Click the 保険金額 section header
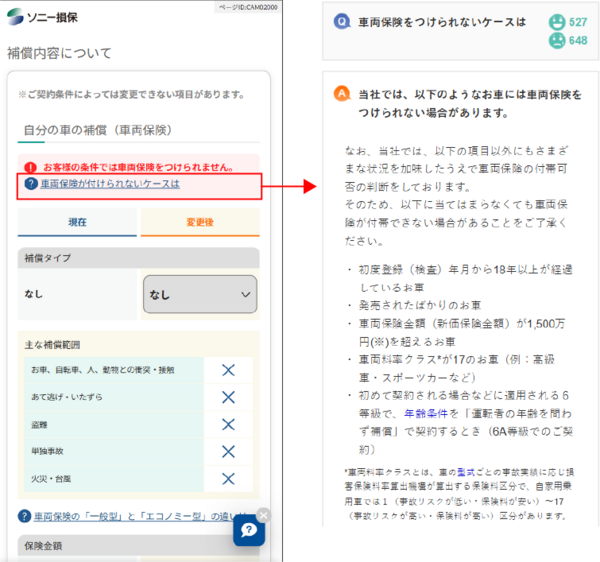 139,546
